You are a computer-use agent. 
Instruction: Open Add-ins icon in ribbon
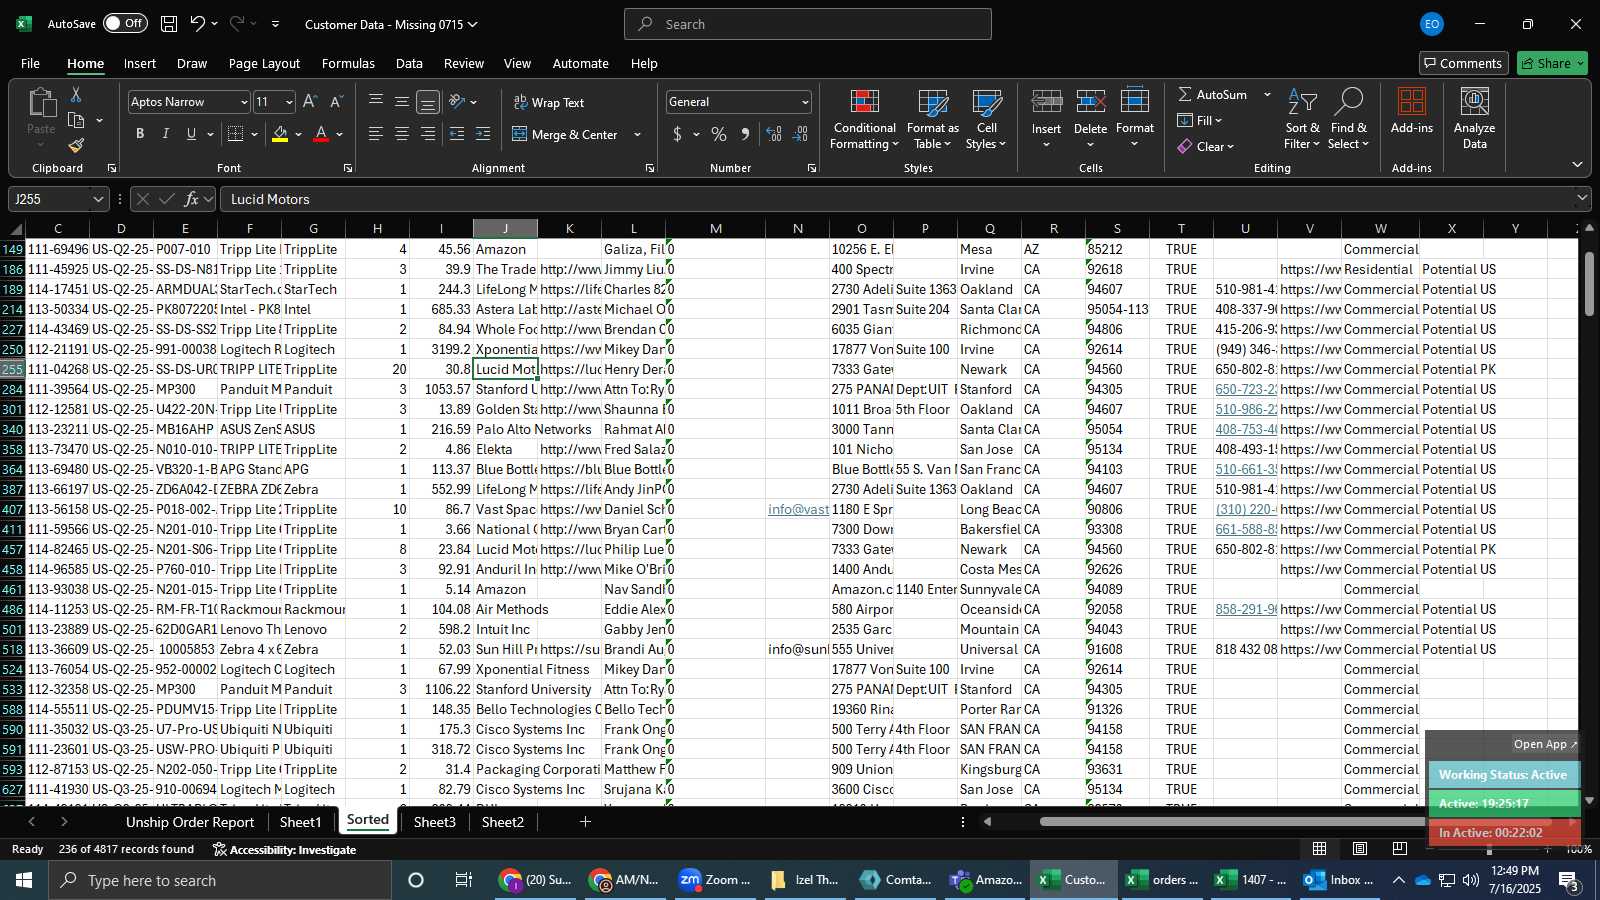[1412, 111]
